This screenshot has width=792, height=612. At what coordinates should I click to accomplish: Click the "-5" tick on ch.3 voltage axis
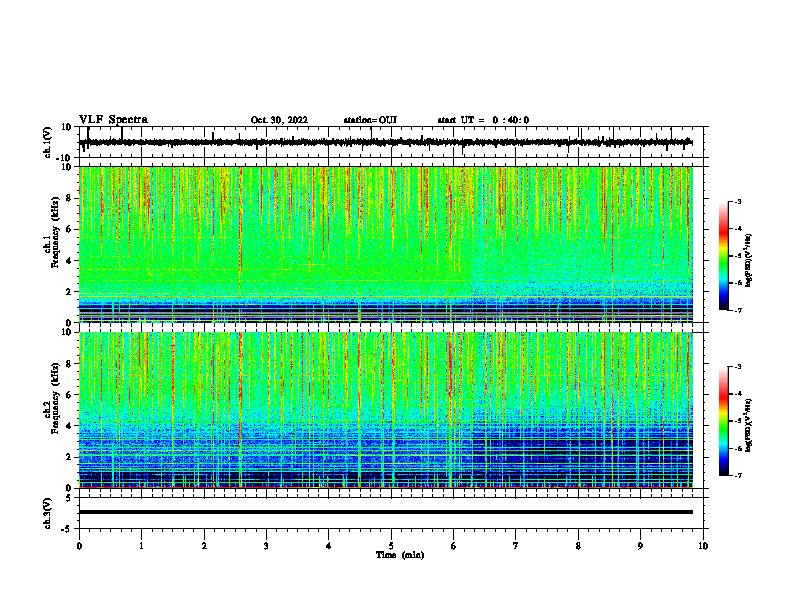(68, 529)
